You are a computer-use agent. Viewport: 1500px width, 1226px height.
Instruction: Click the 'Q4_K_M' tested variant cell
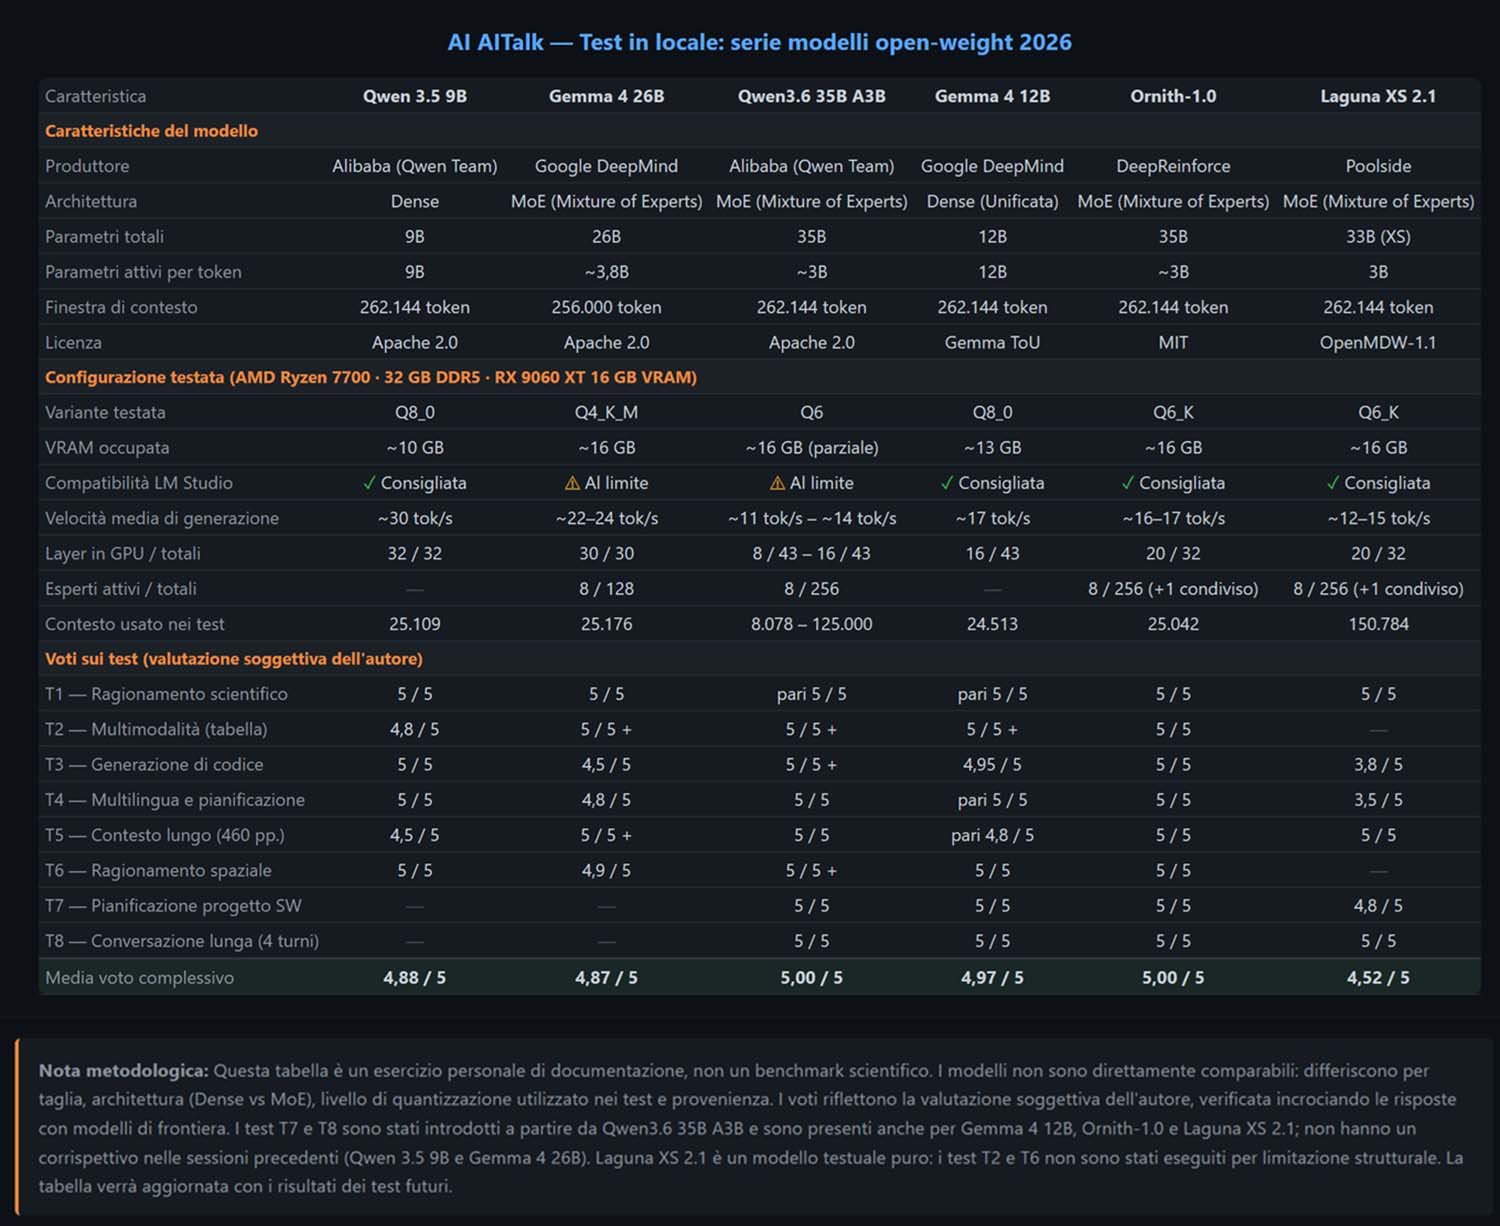[x=607, y=412]
